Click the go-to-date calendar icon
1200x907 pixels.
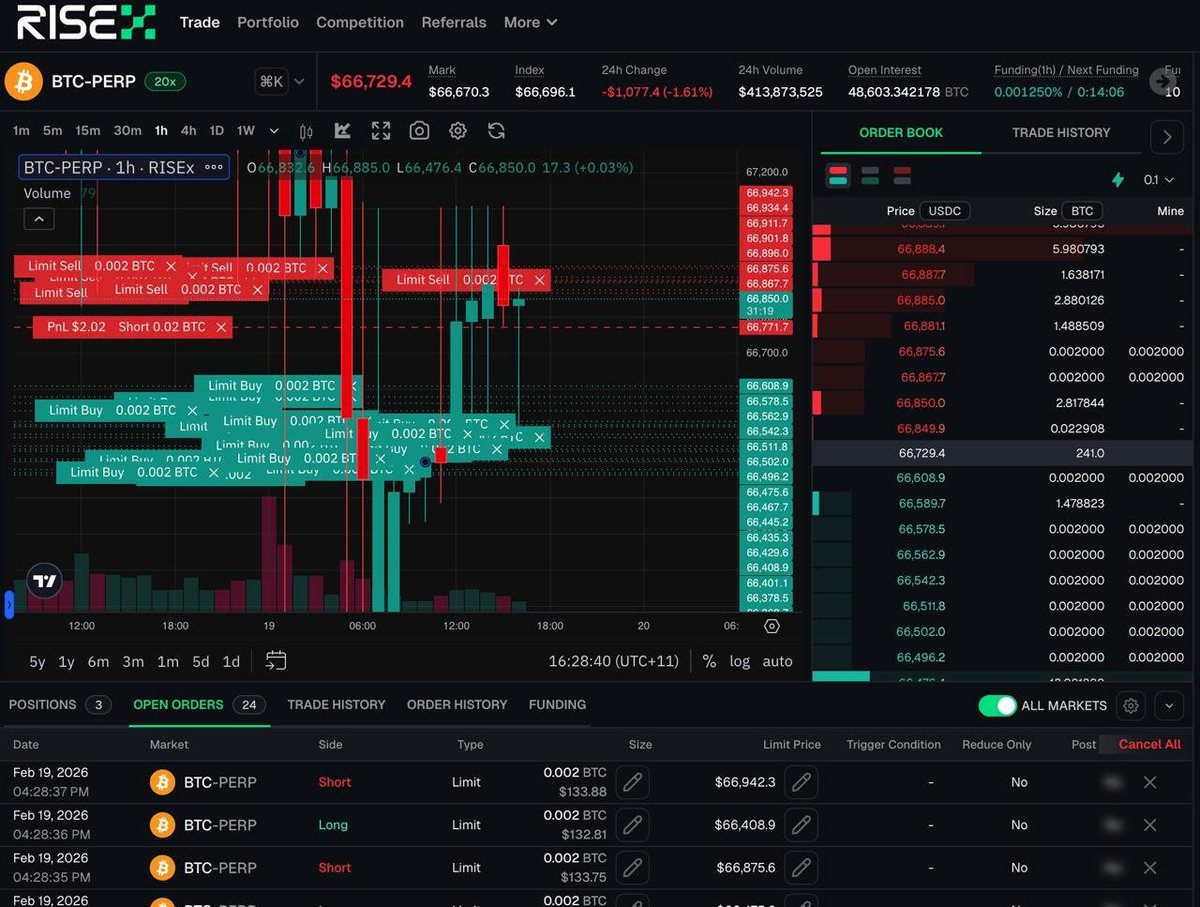coord(276,660)
